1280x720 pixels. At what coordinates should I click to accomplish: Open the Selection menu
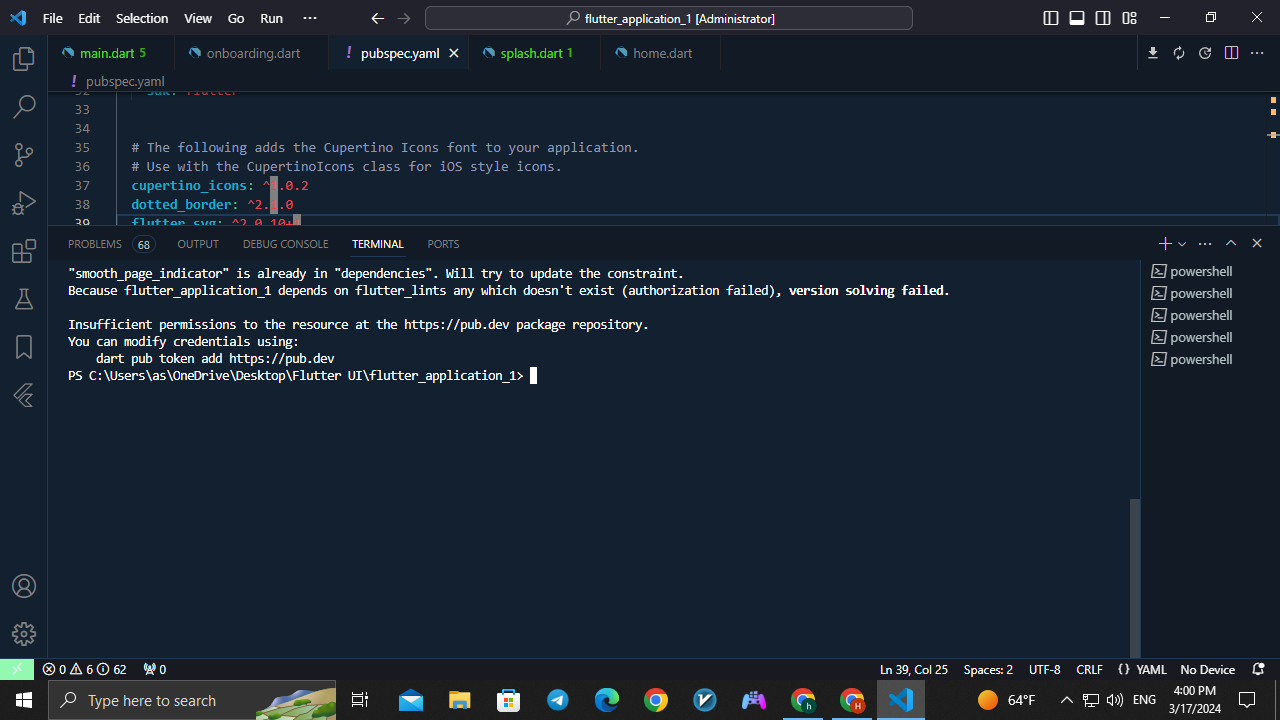(142, 18)
